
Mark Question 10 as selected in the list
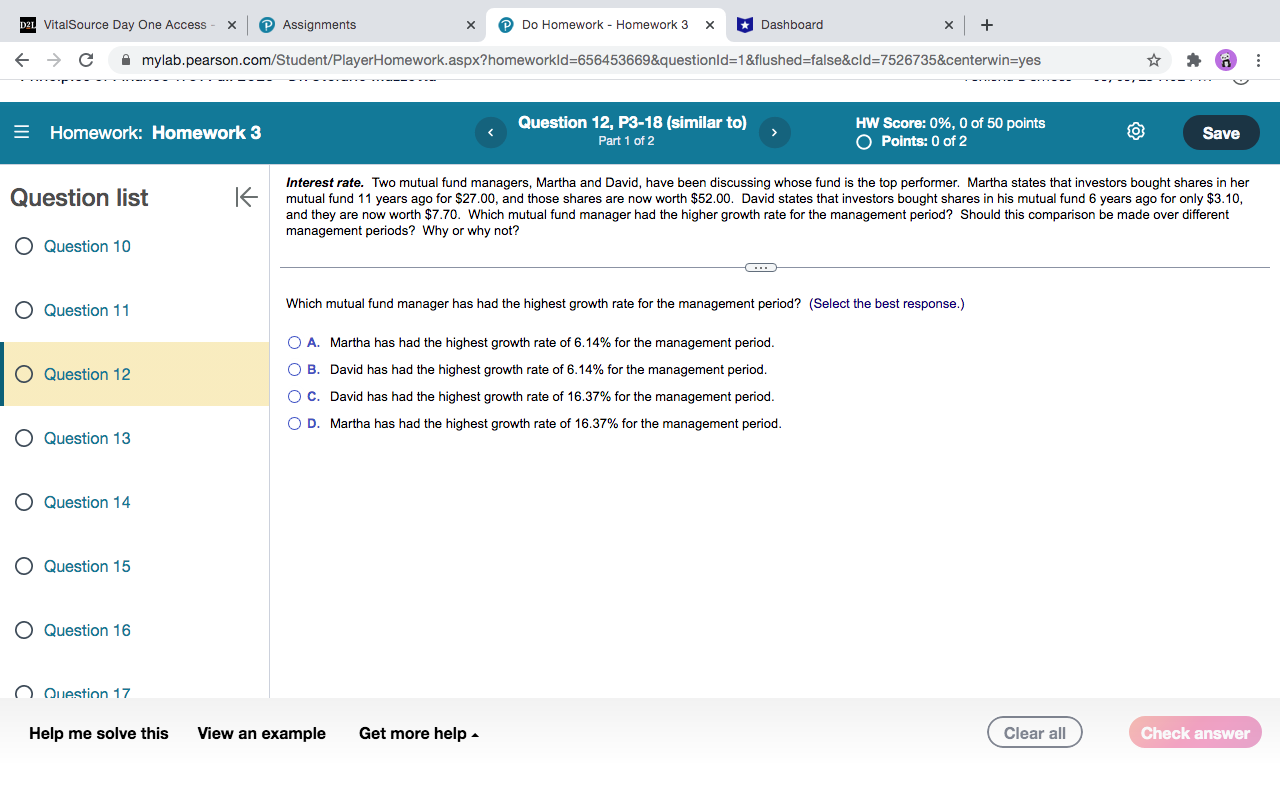point(24,246)
